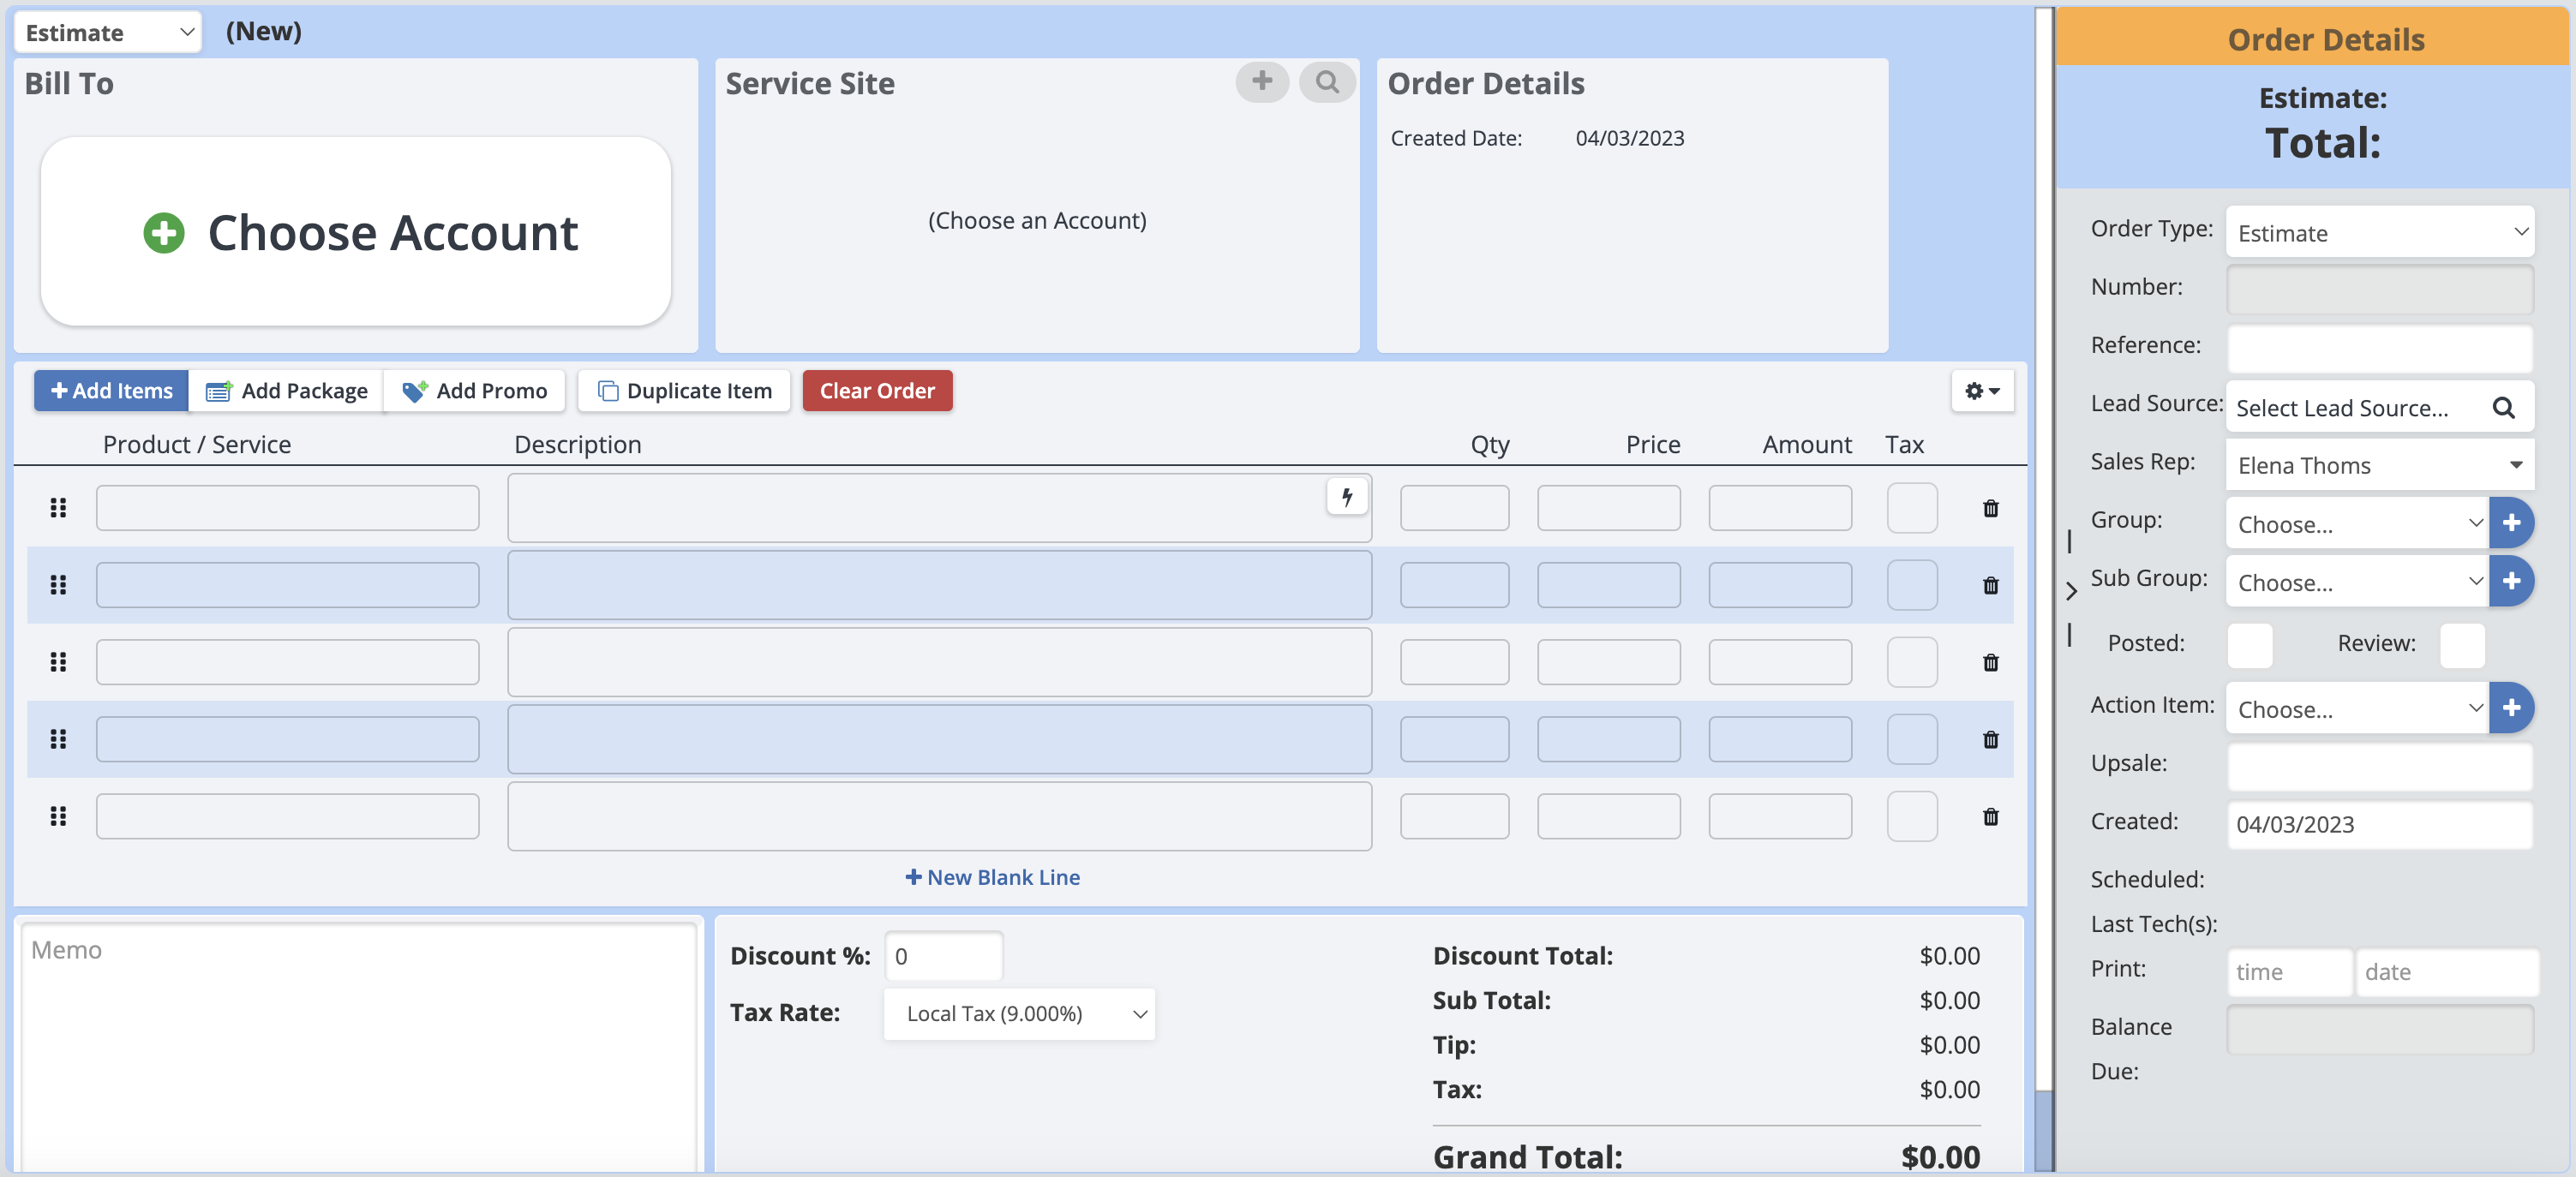Grab the drag handle of the second row
2576x1177 pixels.
click(58, 585)
